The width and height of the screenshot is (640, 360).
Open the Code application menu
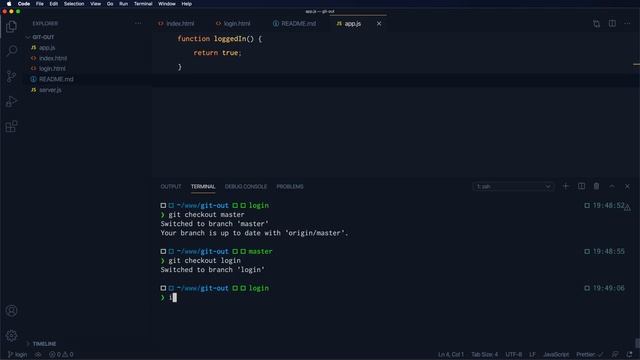click(x=24, y=4)
